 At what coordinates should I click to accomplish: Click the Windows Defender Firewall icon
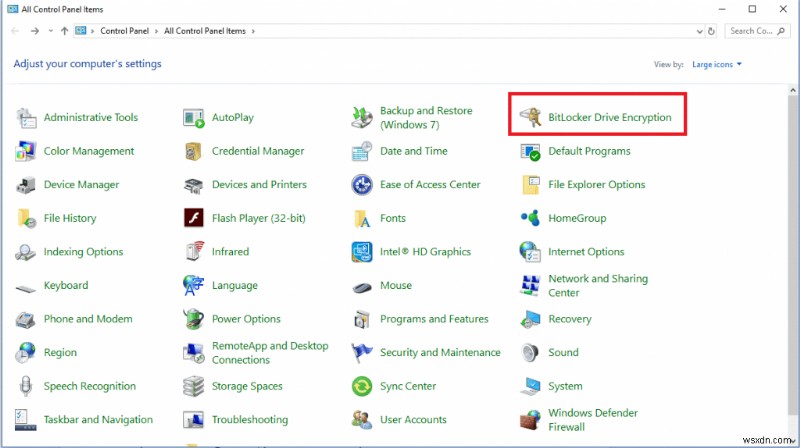pyautogui.click(x=530, y=420)
